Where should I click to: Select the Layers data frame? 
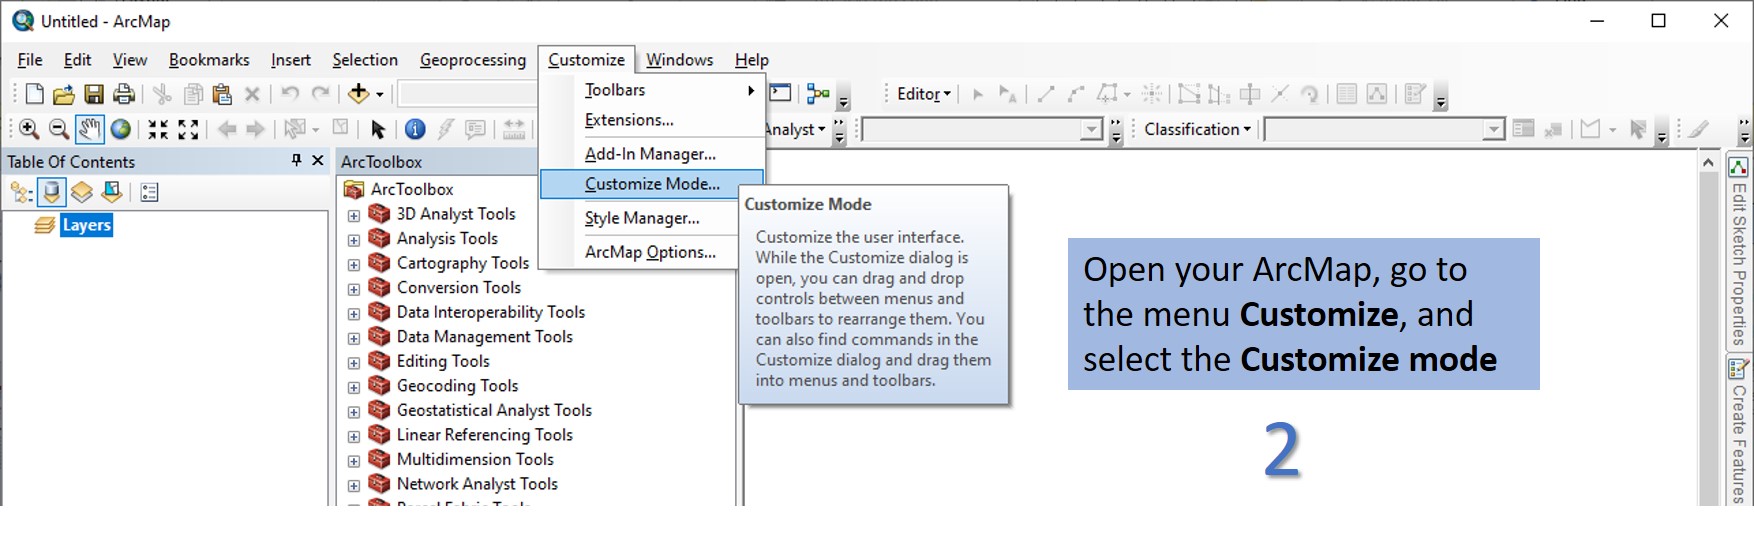86,225
